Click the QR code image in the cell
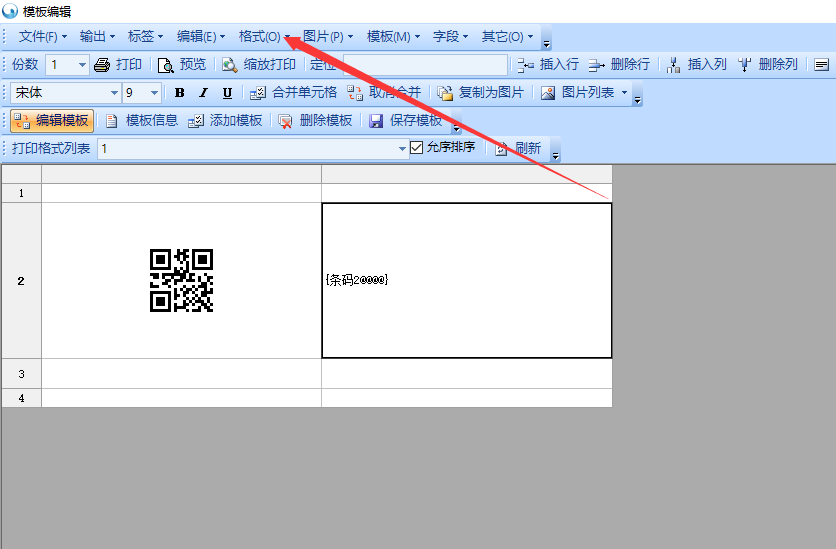The image size is (836, 549). point(181,280)
